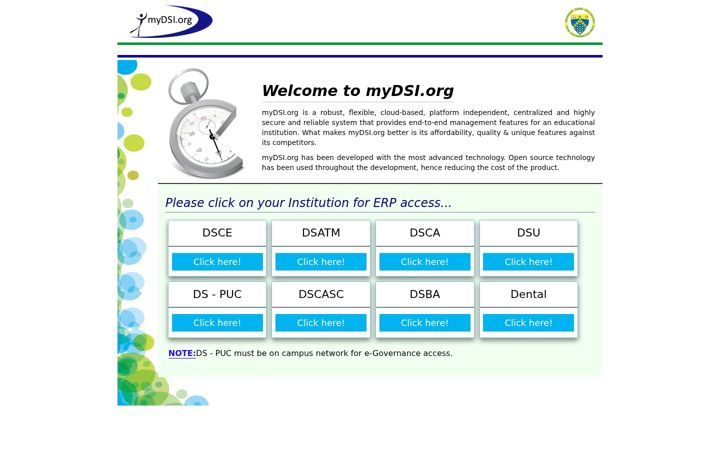Click the DSCASC institution label
This screenshot has height=450, width=720.
coord(321,294)
